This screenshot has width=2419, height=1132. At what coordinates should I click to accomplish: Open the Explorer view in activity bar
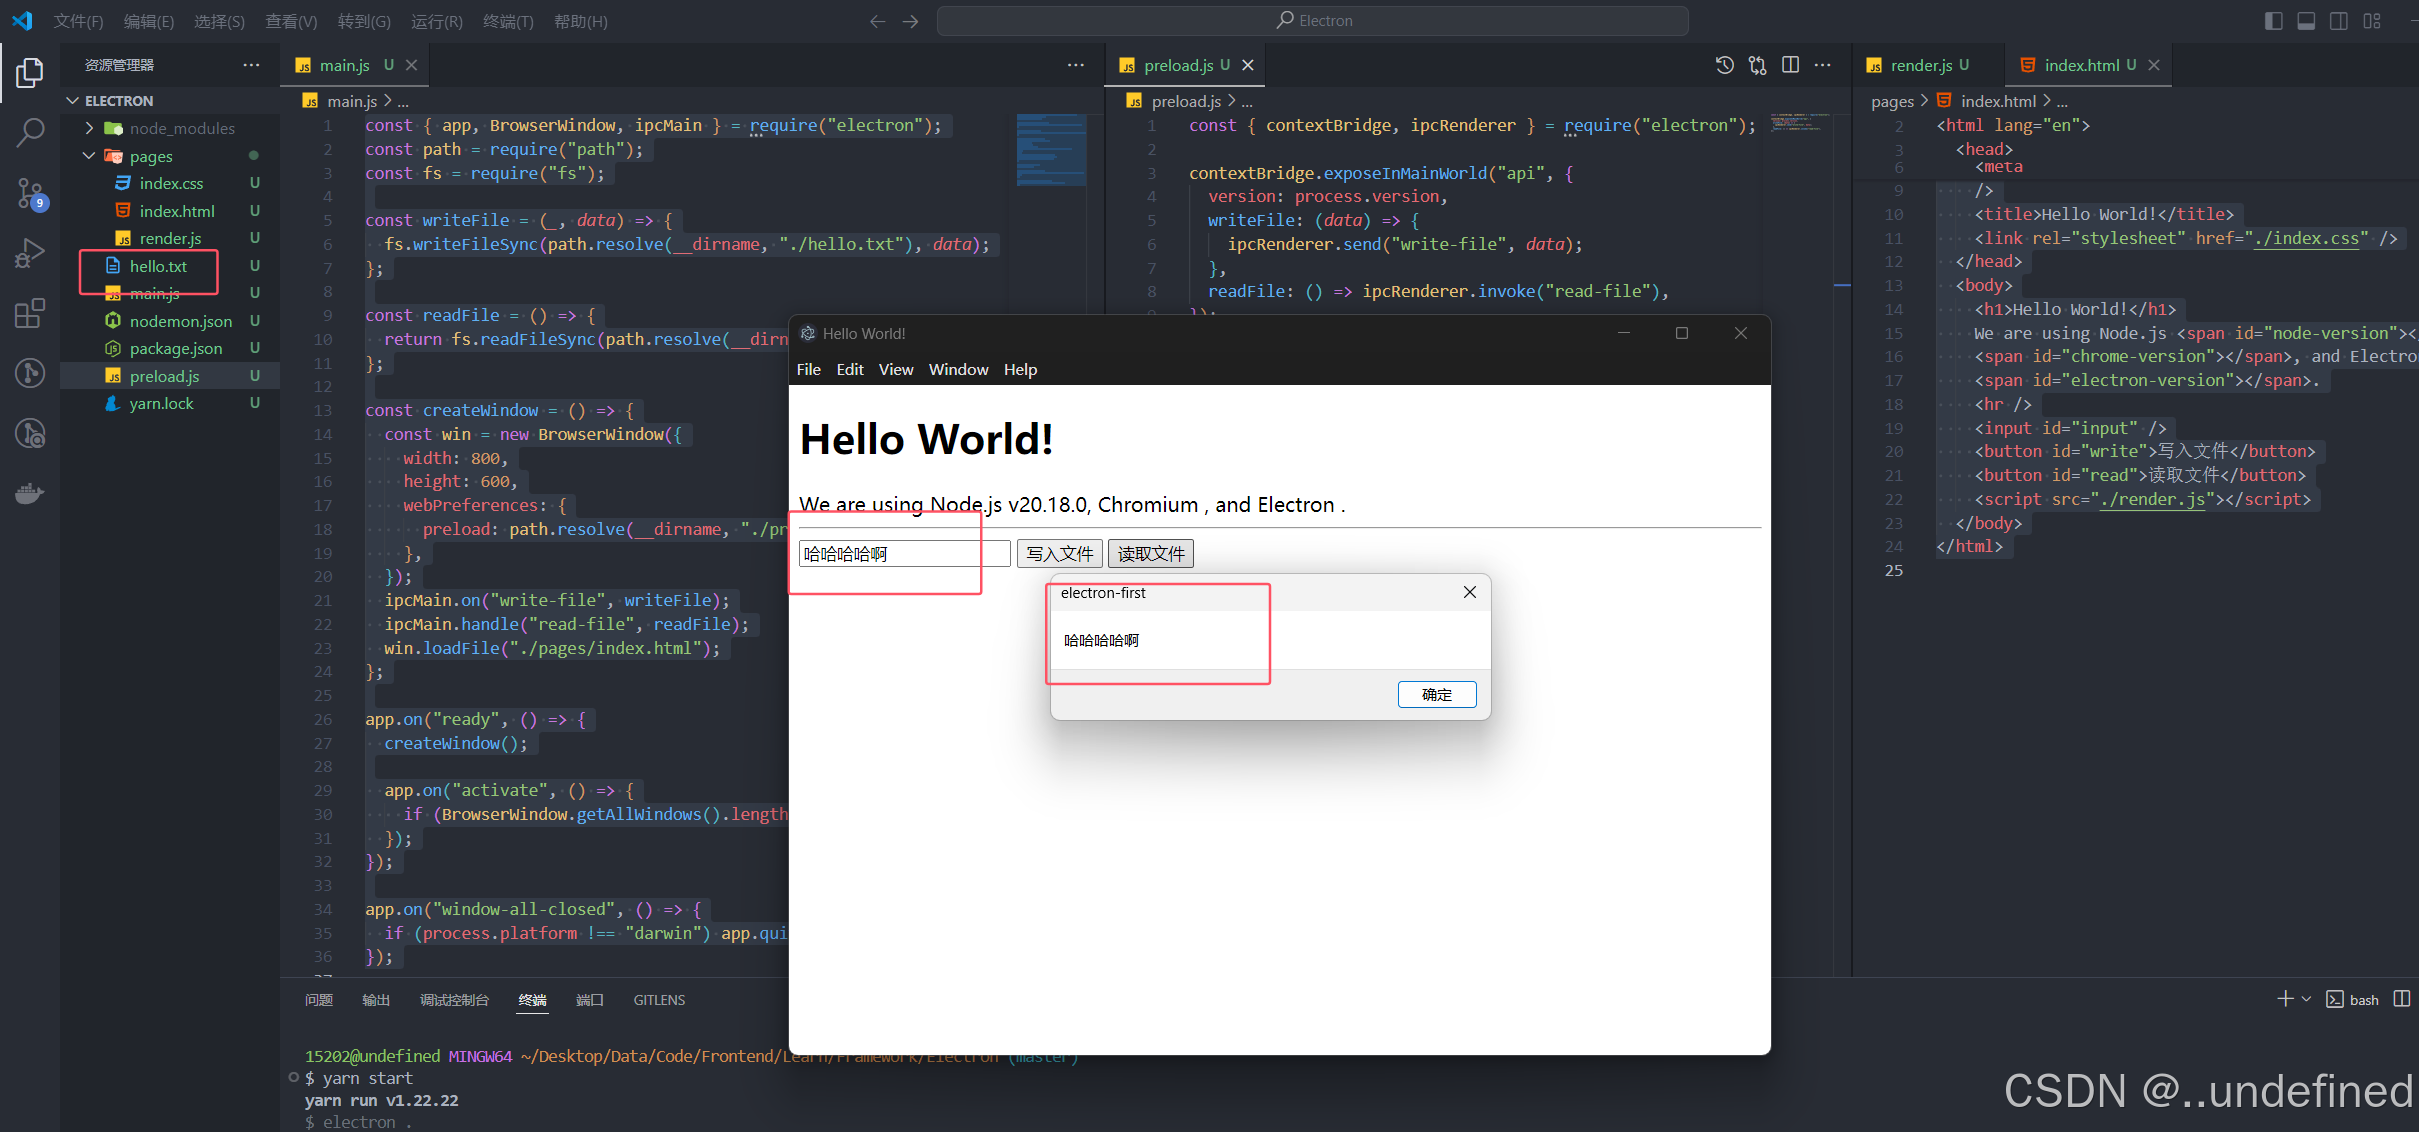[x=30, y=72]
